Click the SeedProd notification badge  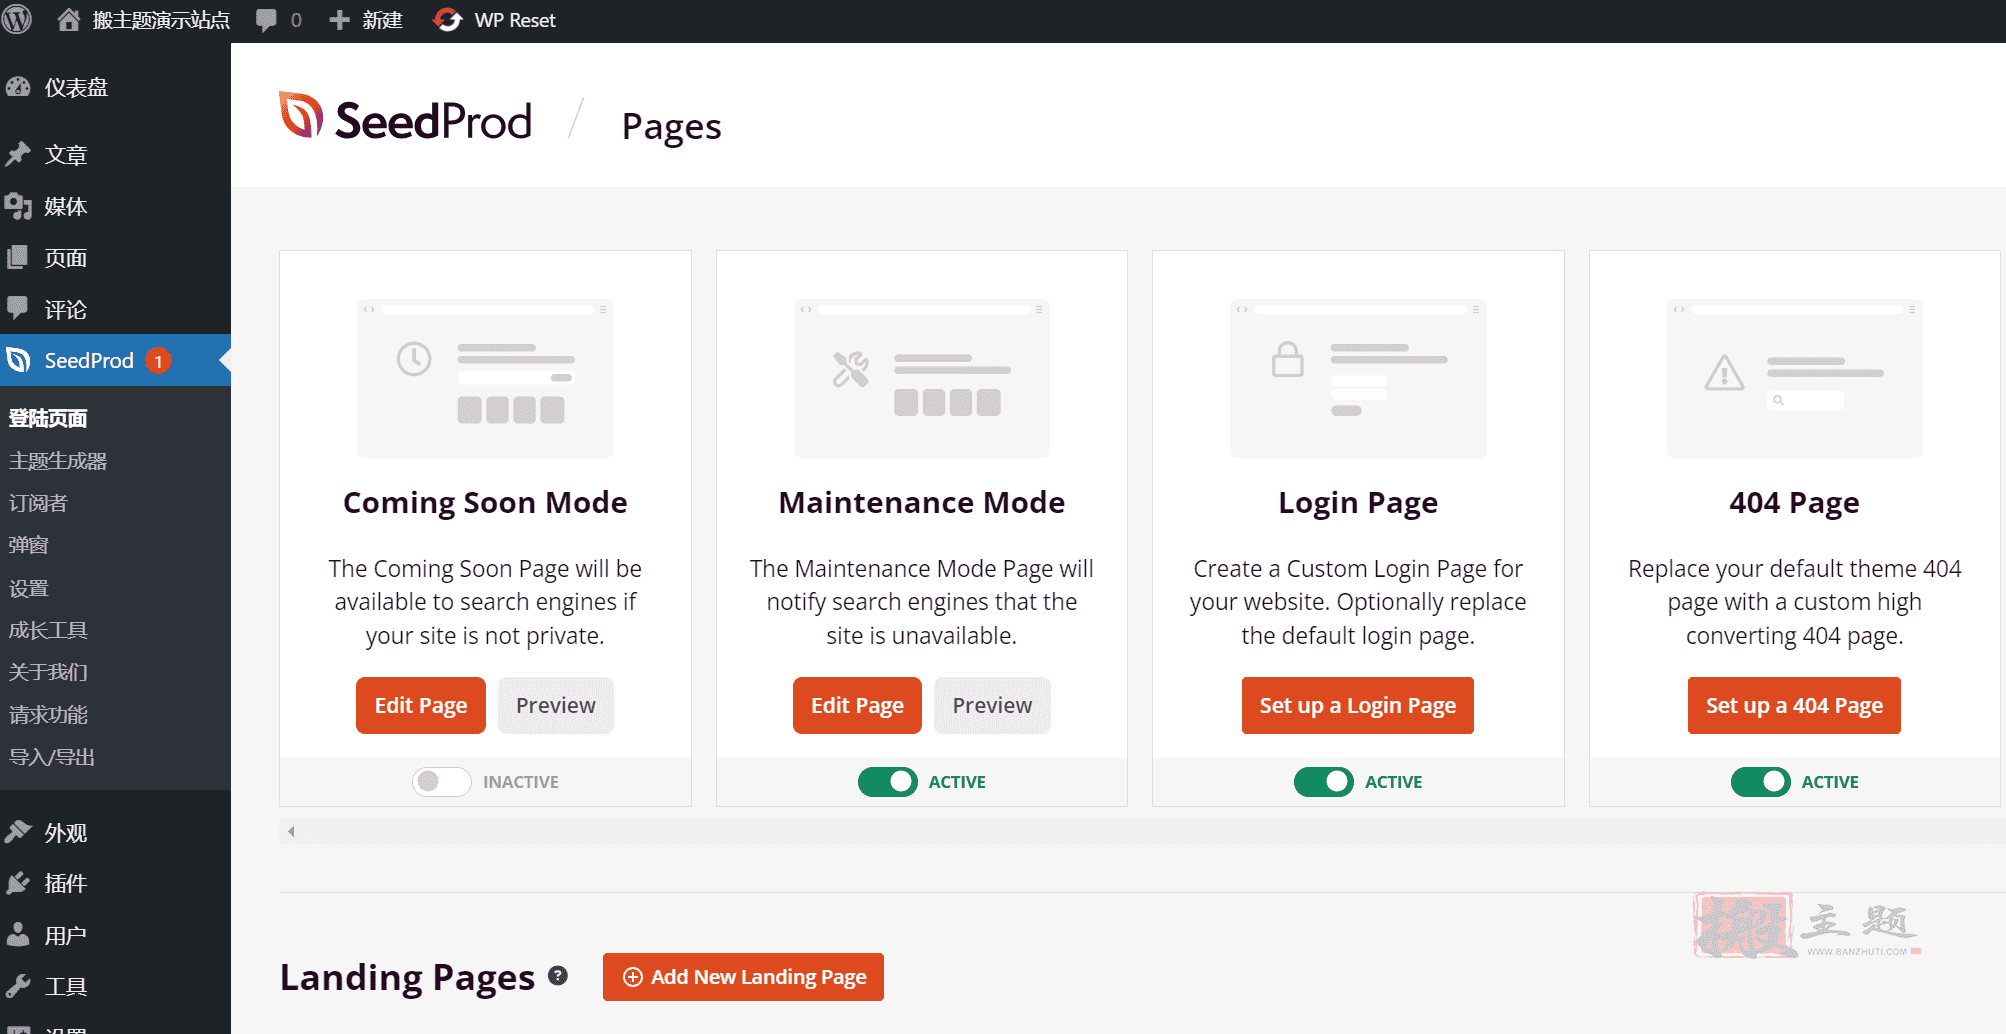tap(158, 361)
